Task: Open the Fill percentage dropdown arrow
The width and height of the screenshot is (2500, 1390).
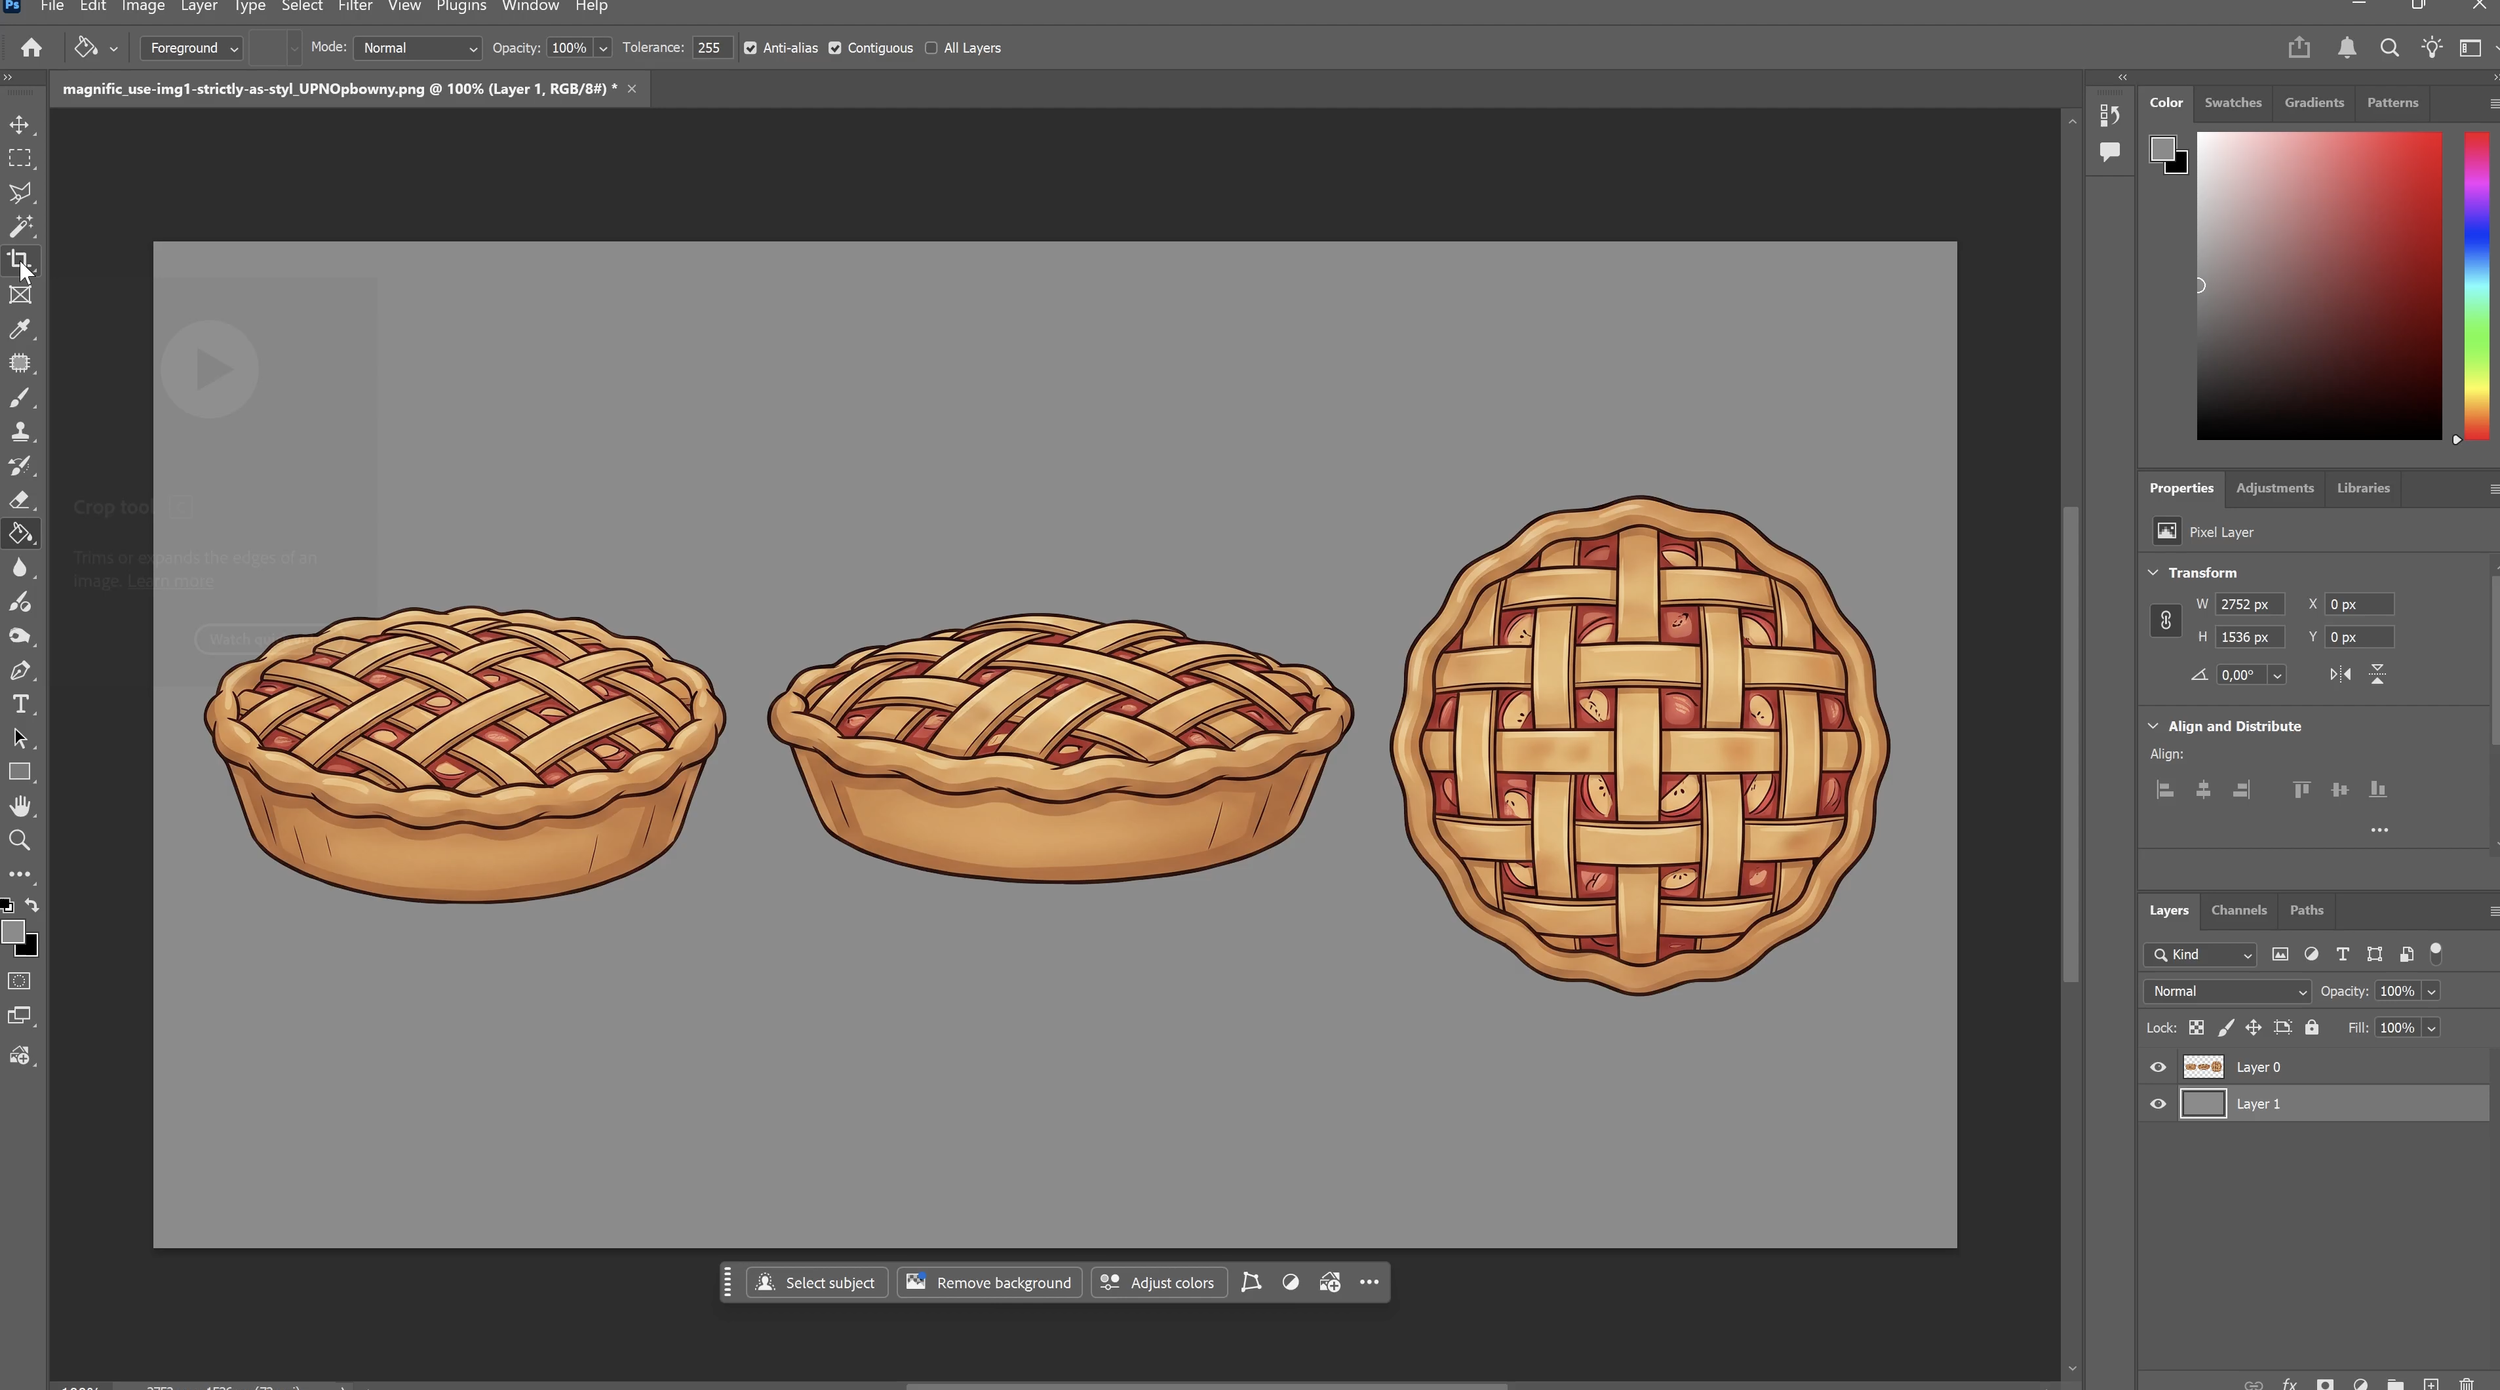Action: [2431, 1028]
